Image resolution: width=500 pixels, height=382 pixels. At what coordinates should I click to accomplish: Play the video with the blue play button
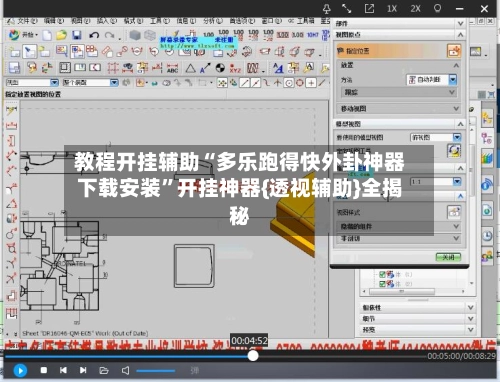(20, 370)
